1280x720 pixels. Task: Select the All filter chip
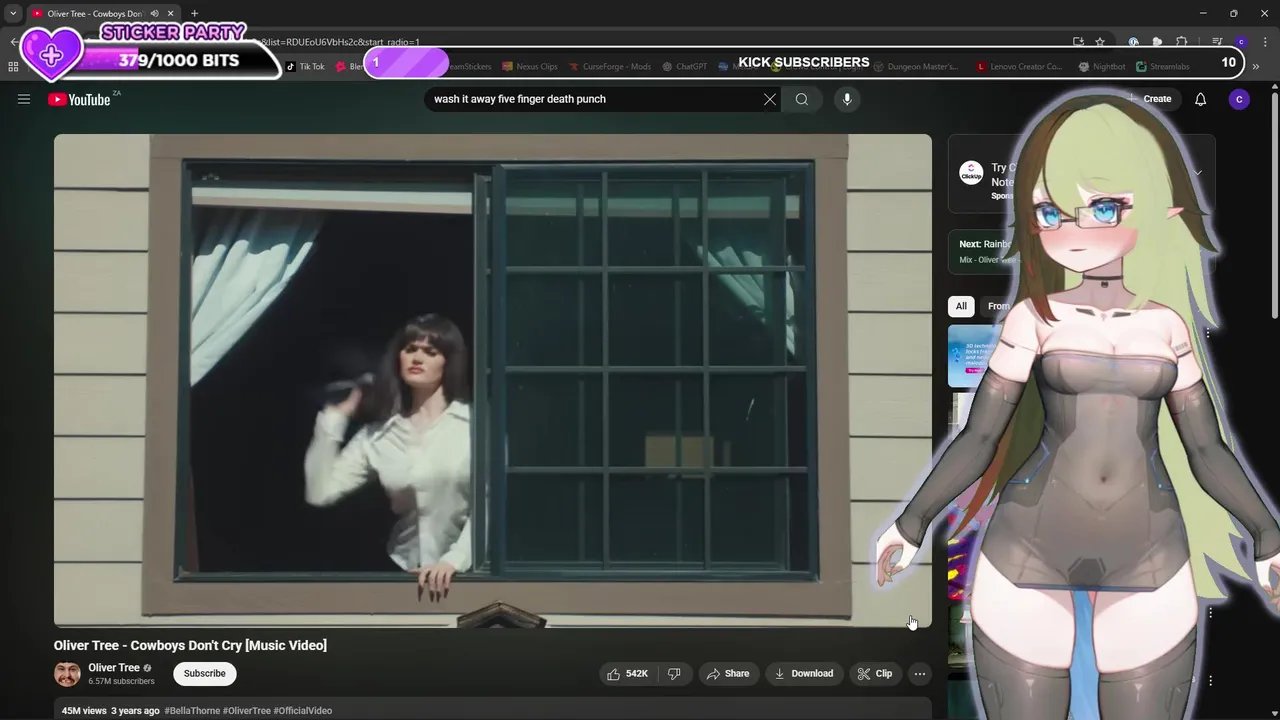coord(961,306)
